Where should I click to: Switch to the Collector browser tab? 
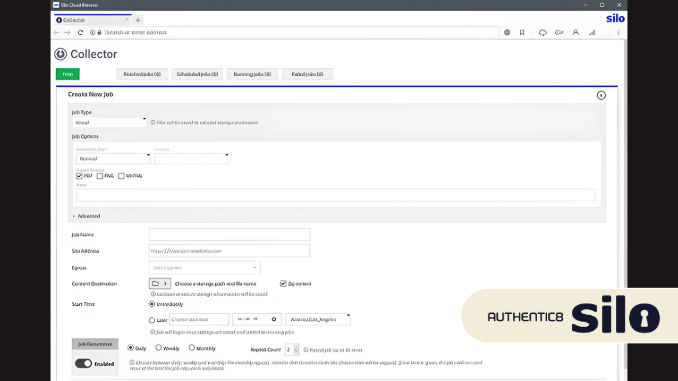pyautogui.click(x=92, y=20)
